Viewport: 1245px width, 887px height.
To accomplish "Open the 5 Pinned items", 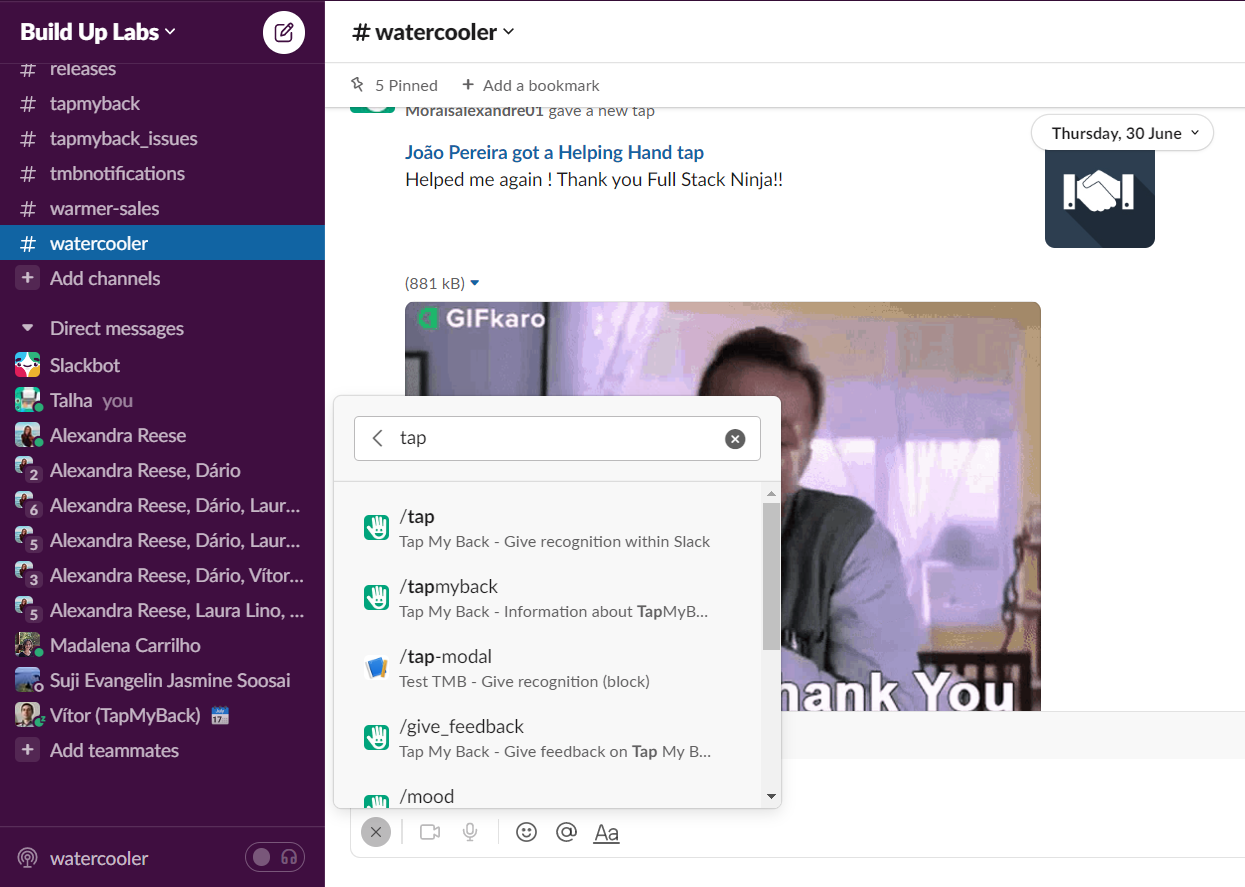I will pos(394,85).
